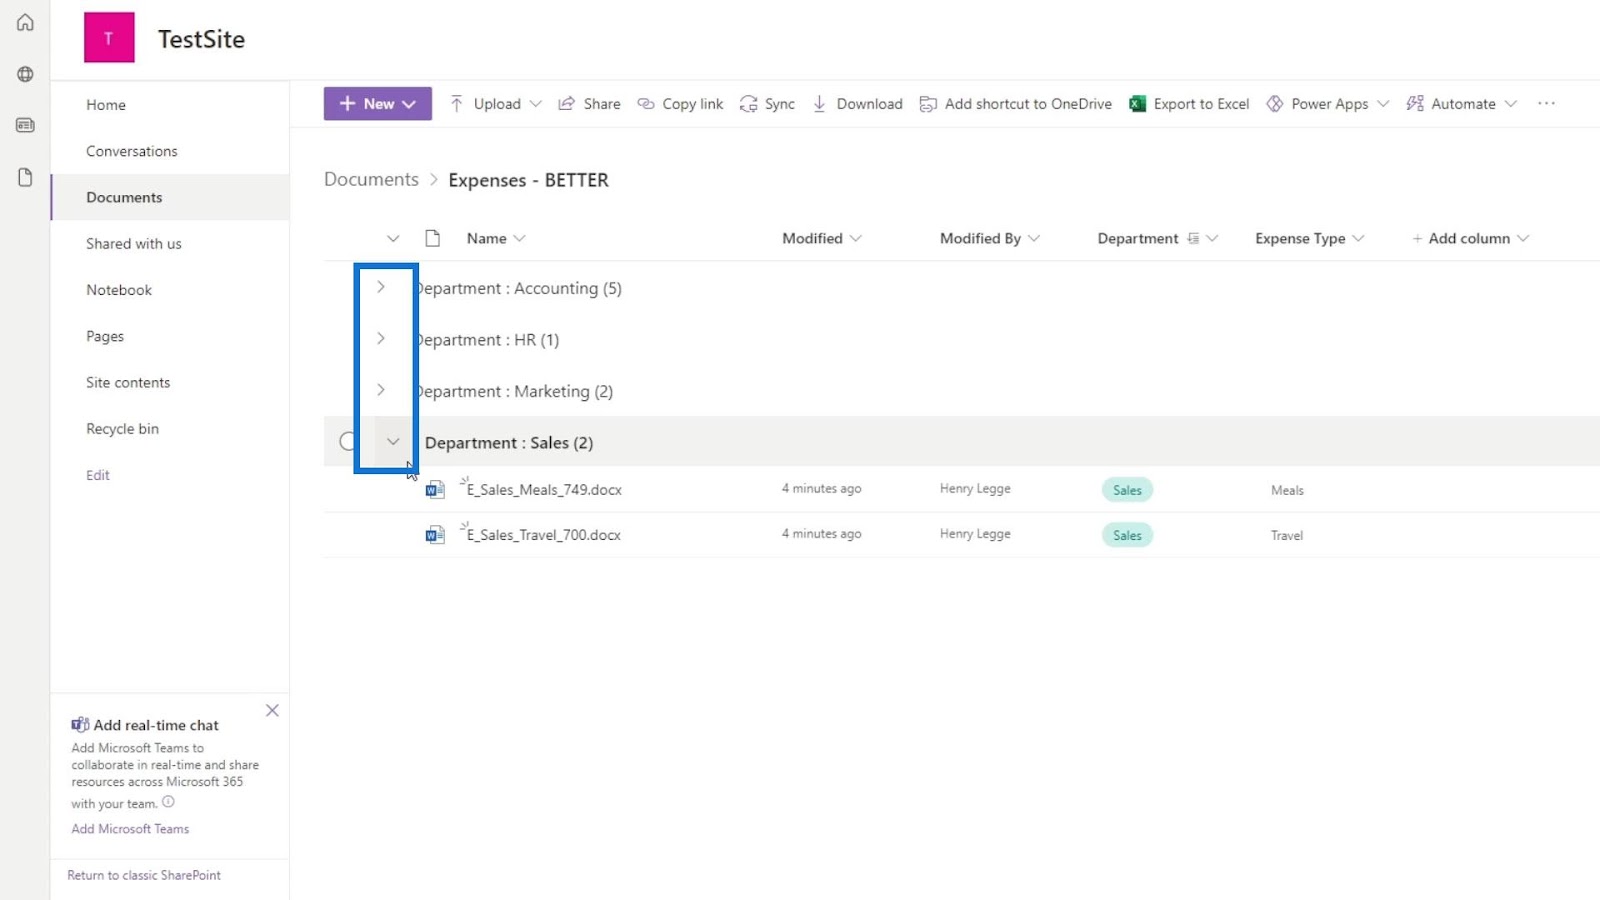Click Word icon for E_Sales_Meals_749.docx

coord(434,489)
